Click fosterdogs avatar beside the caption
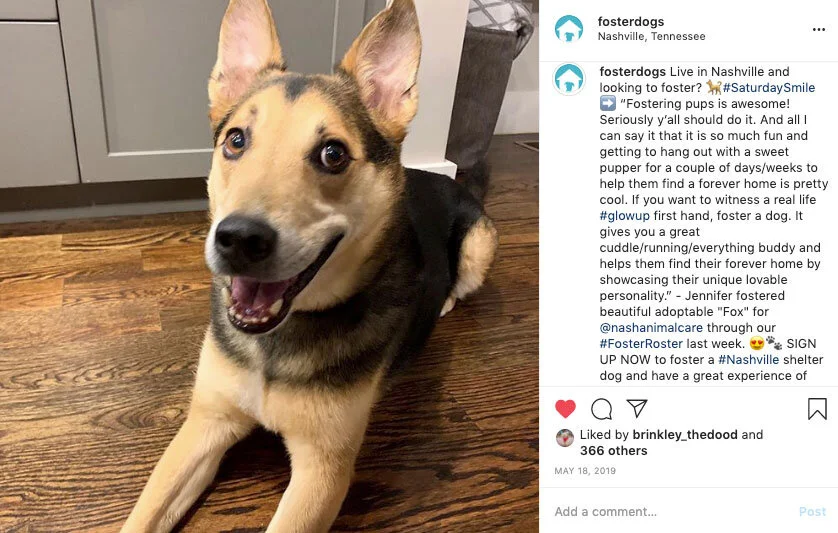Screen dimensions: 838x533 [569, 79]
